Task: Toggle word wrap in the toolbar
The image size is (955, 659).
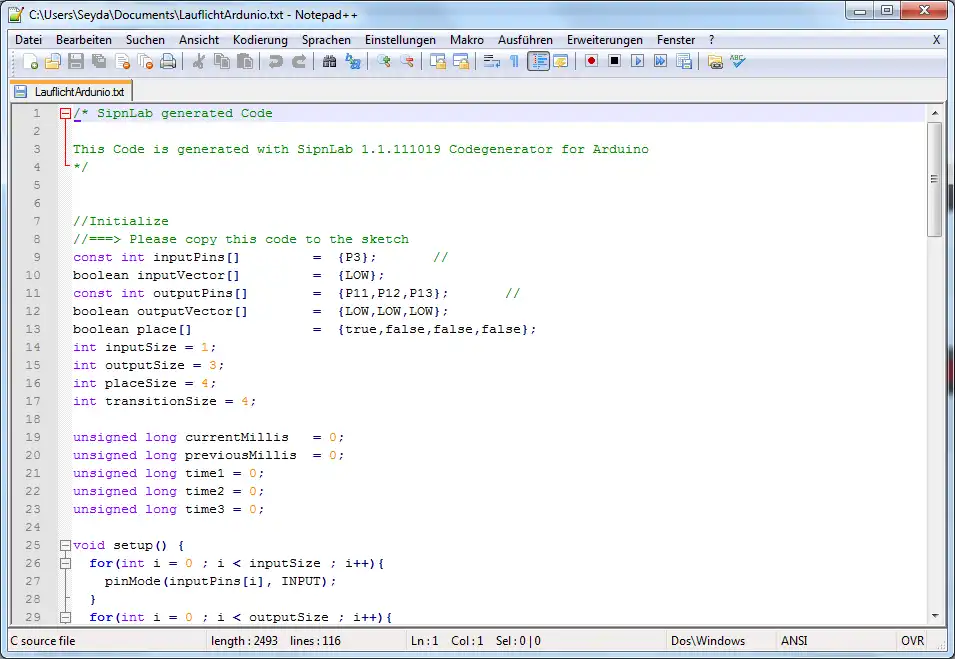Action: (491, 62)
